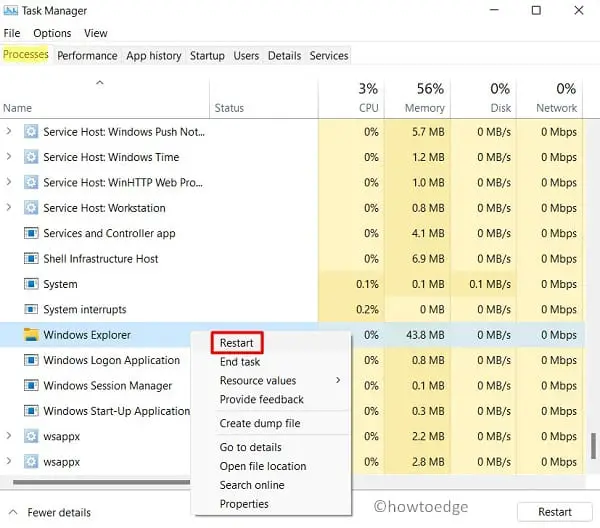Expand Service Host: Windows Push Notifications group
This screenshot has height=528, width=600.
click(10, 131)
